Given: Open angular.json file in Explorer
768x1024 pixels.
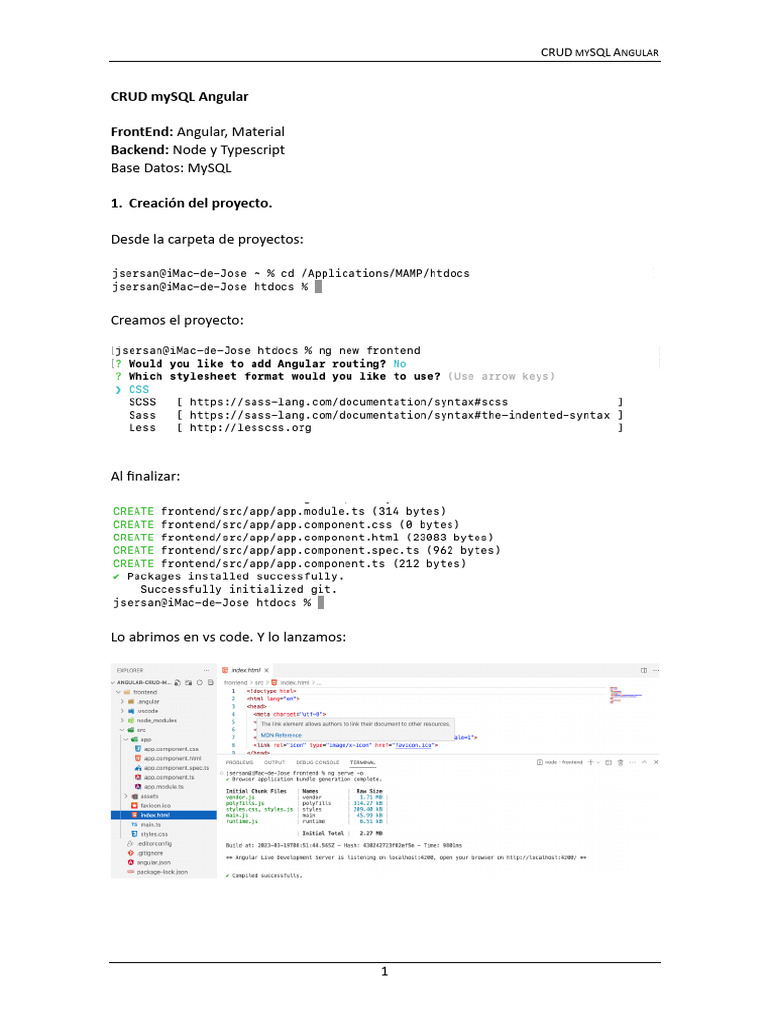Looking at the screenshot, I should (148, 863).
